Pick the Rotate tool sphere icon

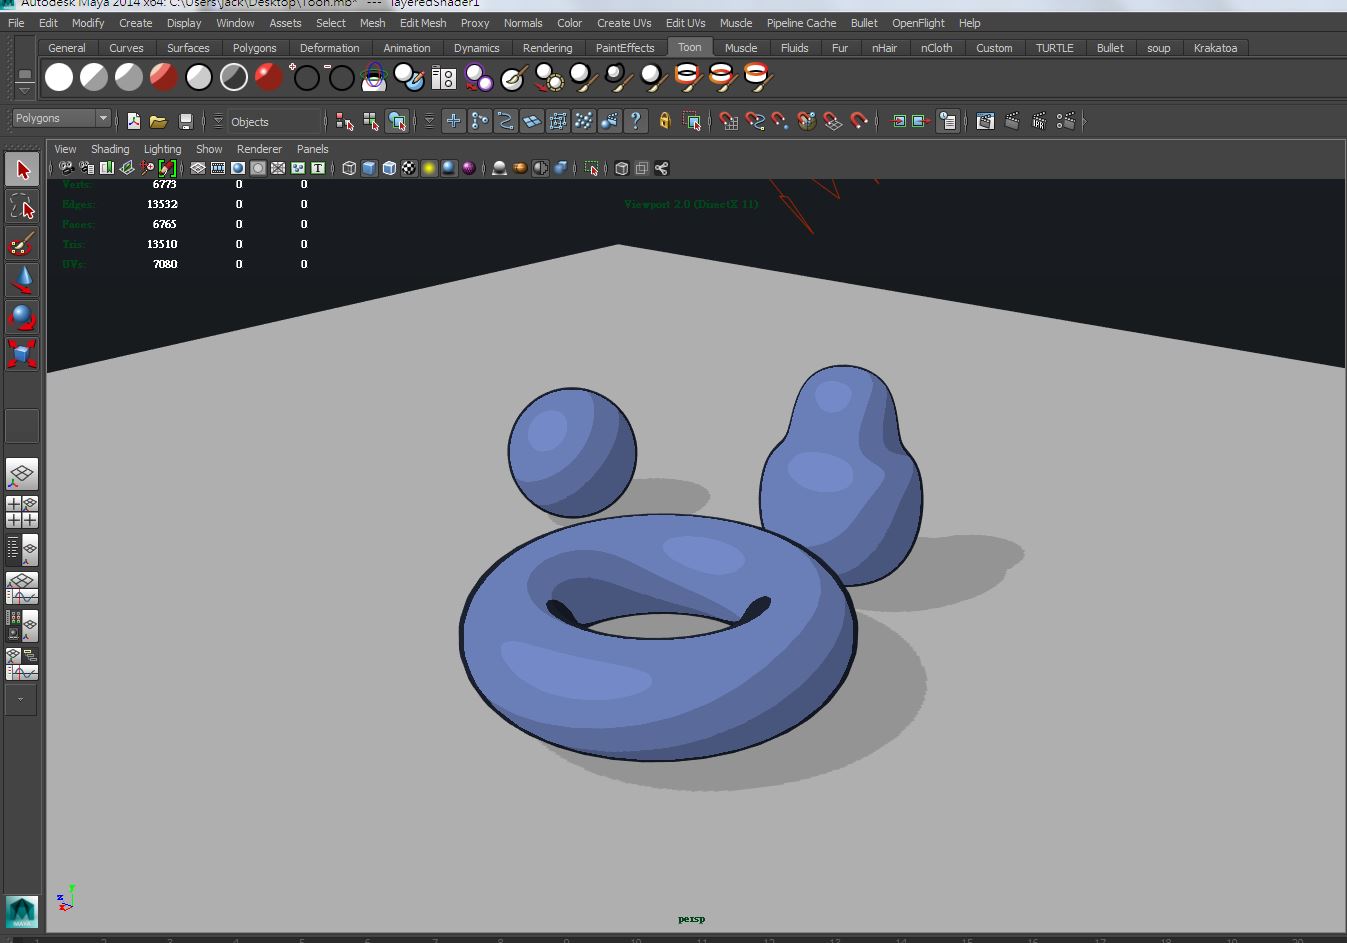pos(22,318)
